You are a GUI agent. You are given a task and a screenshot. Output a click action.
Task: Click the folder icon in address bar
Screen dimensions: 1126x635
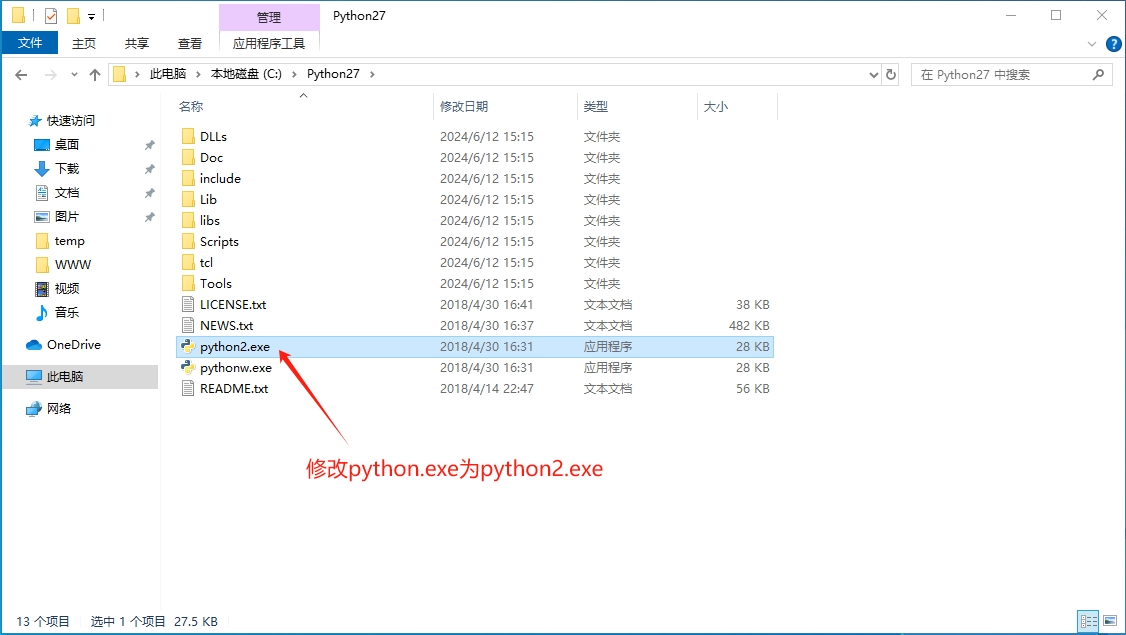click(120, 74)
